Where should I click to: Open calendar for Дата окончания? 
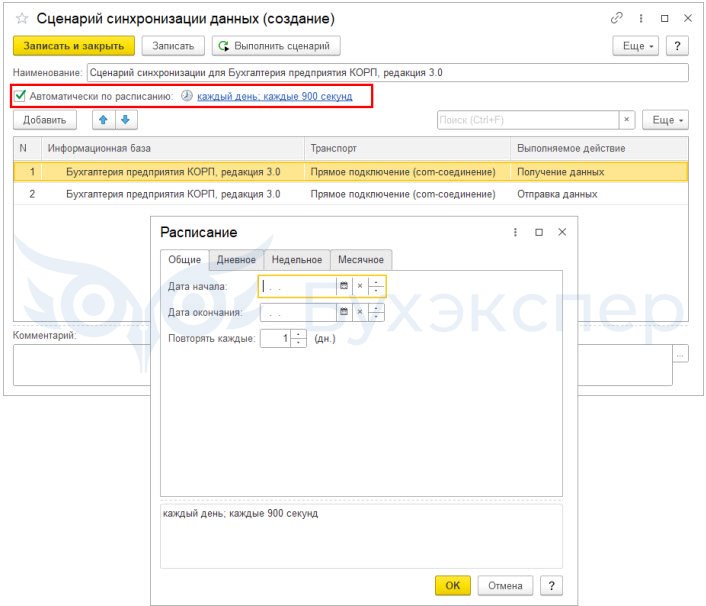click(344, 312)
